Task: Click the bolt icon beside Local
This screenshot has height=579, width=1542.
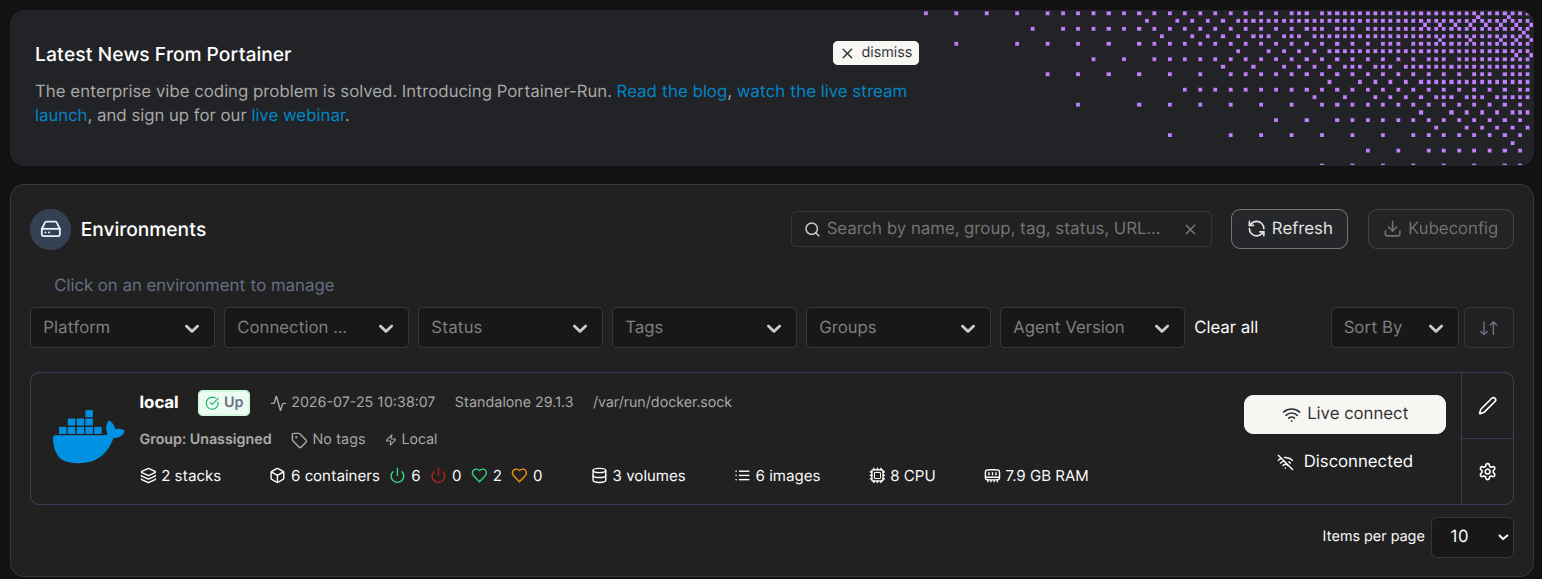Action: [x=391, y=440]
